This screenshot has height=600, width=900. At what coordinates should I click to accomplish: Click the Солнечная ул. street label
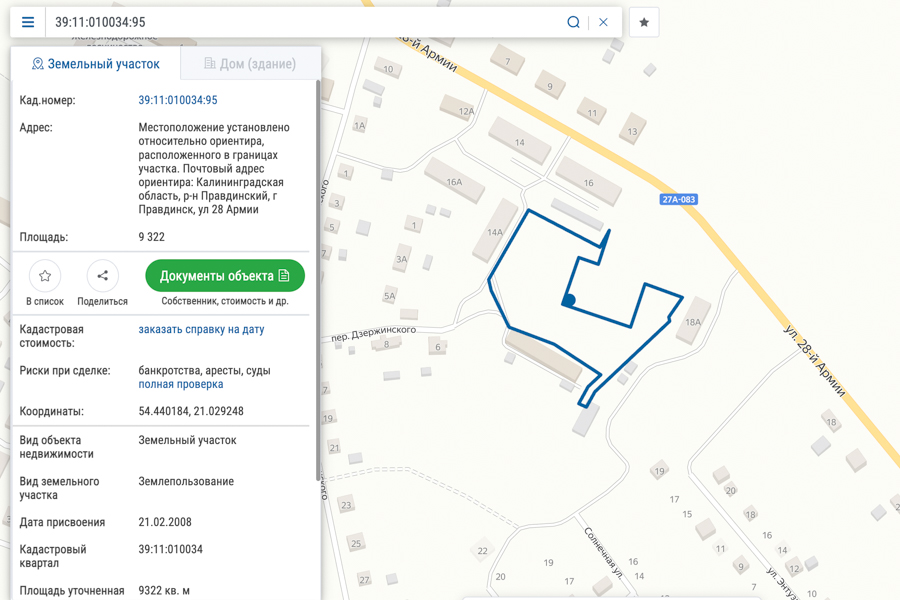coord(603,552)
